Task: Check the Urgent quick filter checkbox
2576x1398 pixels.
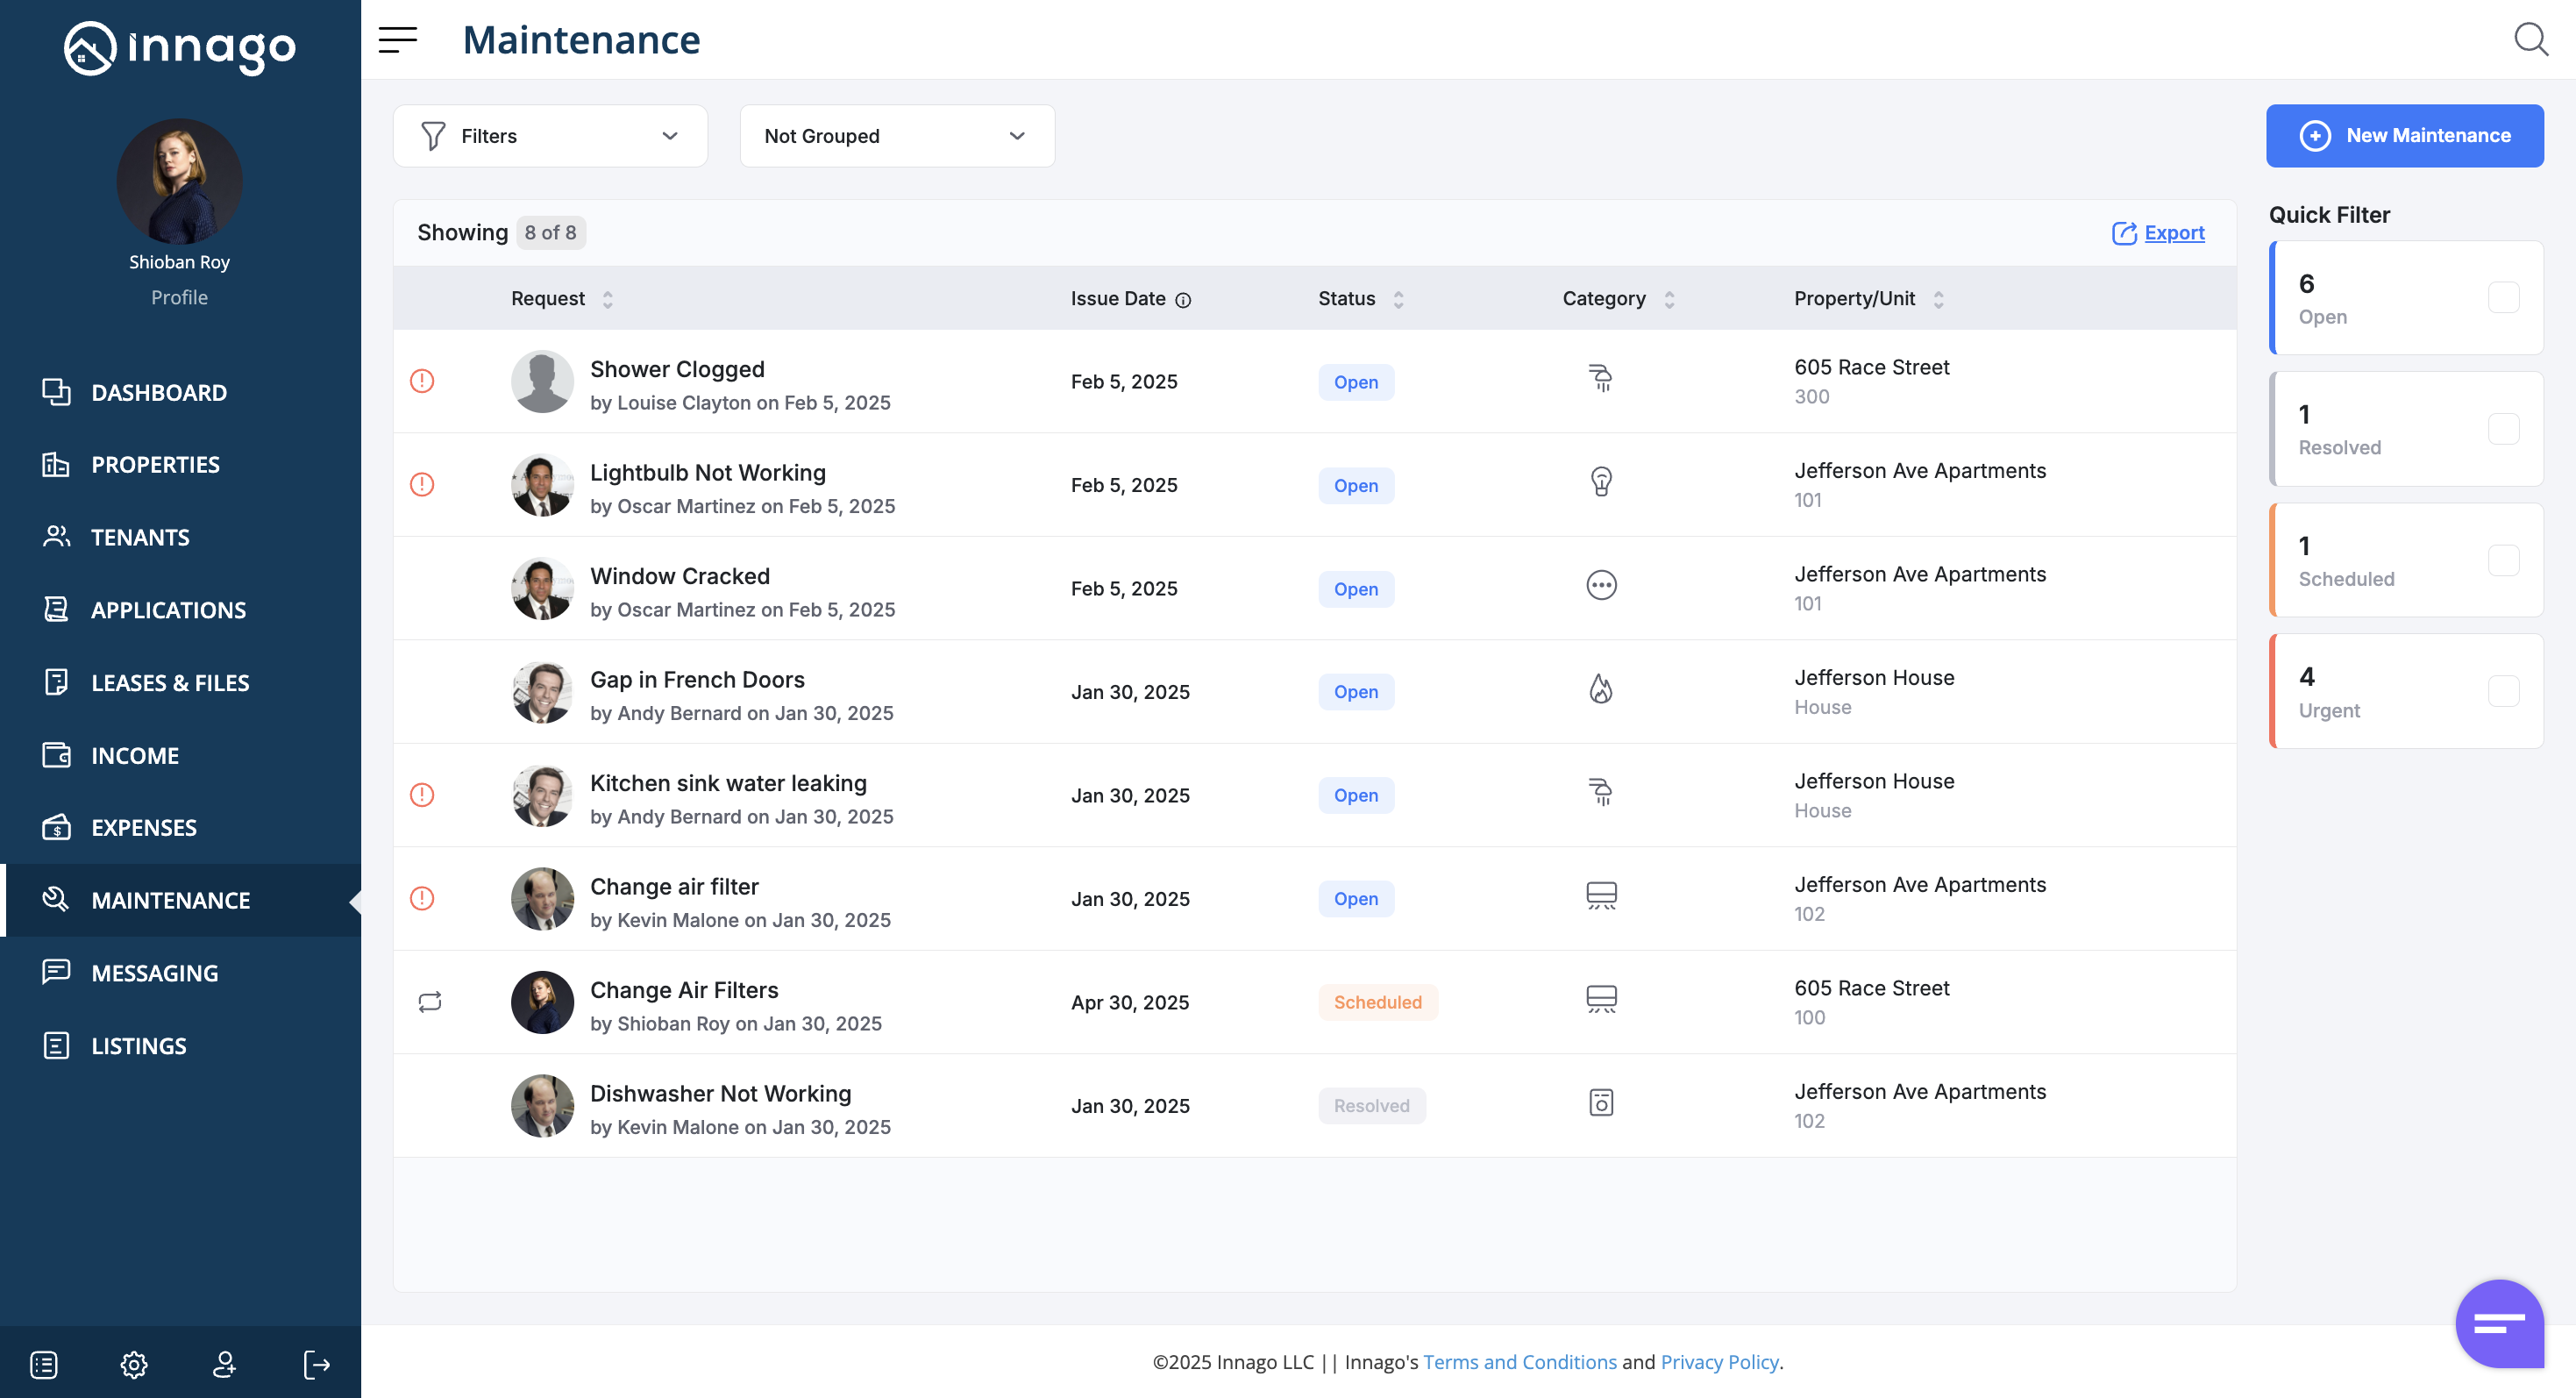Action: coord(2504,691)
